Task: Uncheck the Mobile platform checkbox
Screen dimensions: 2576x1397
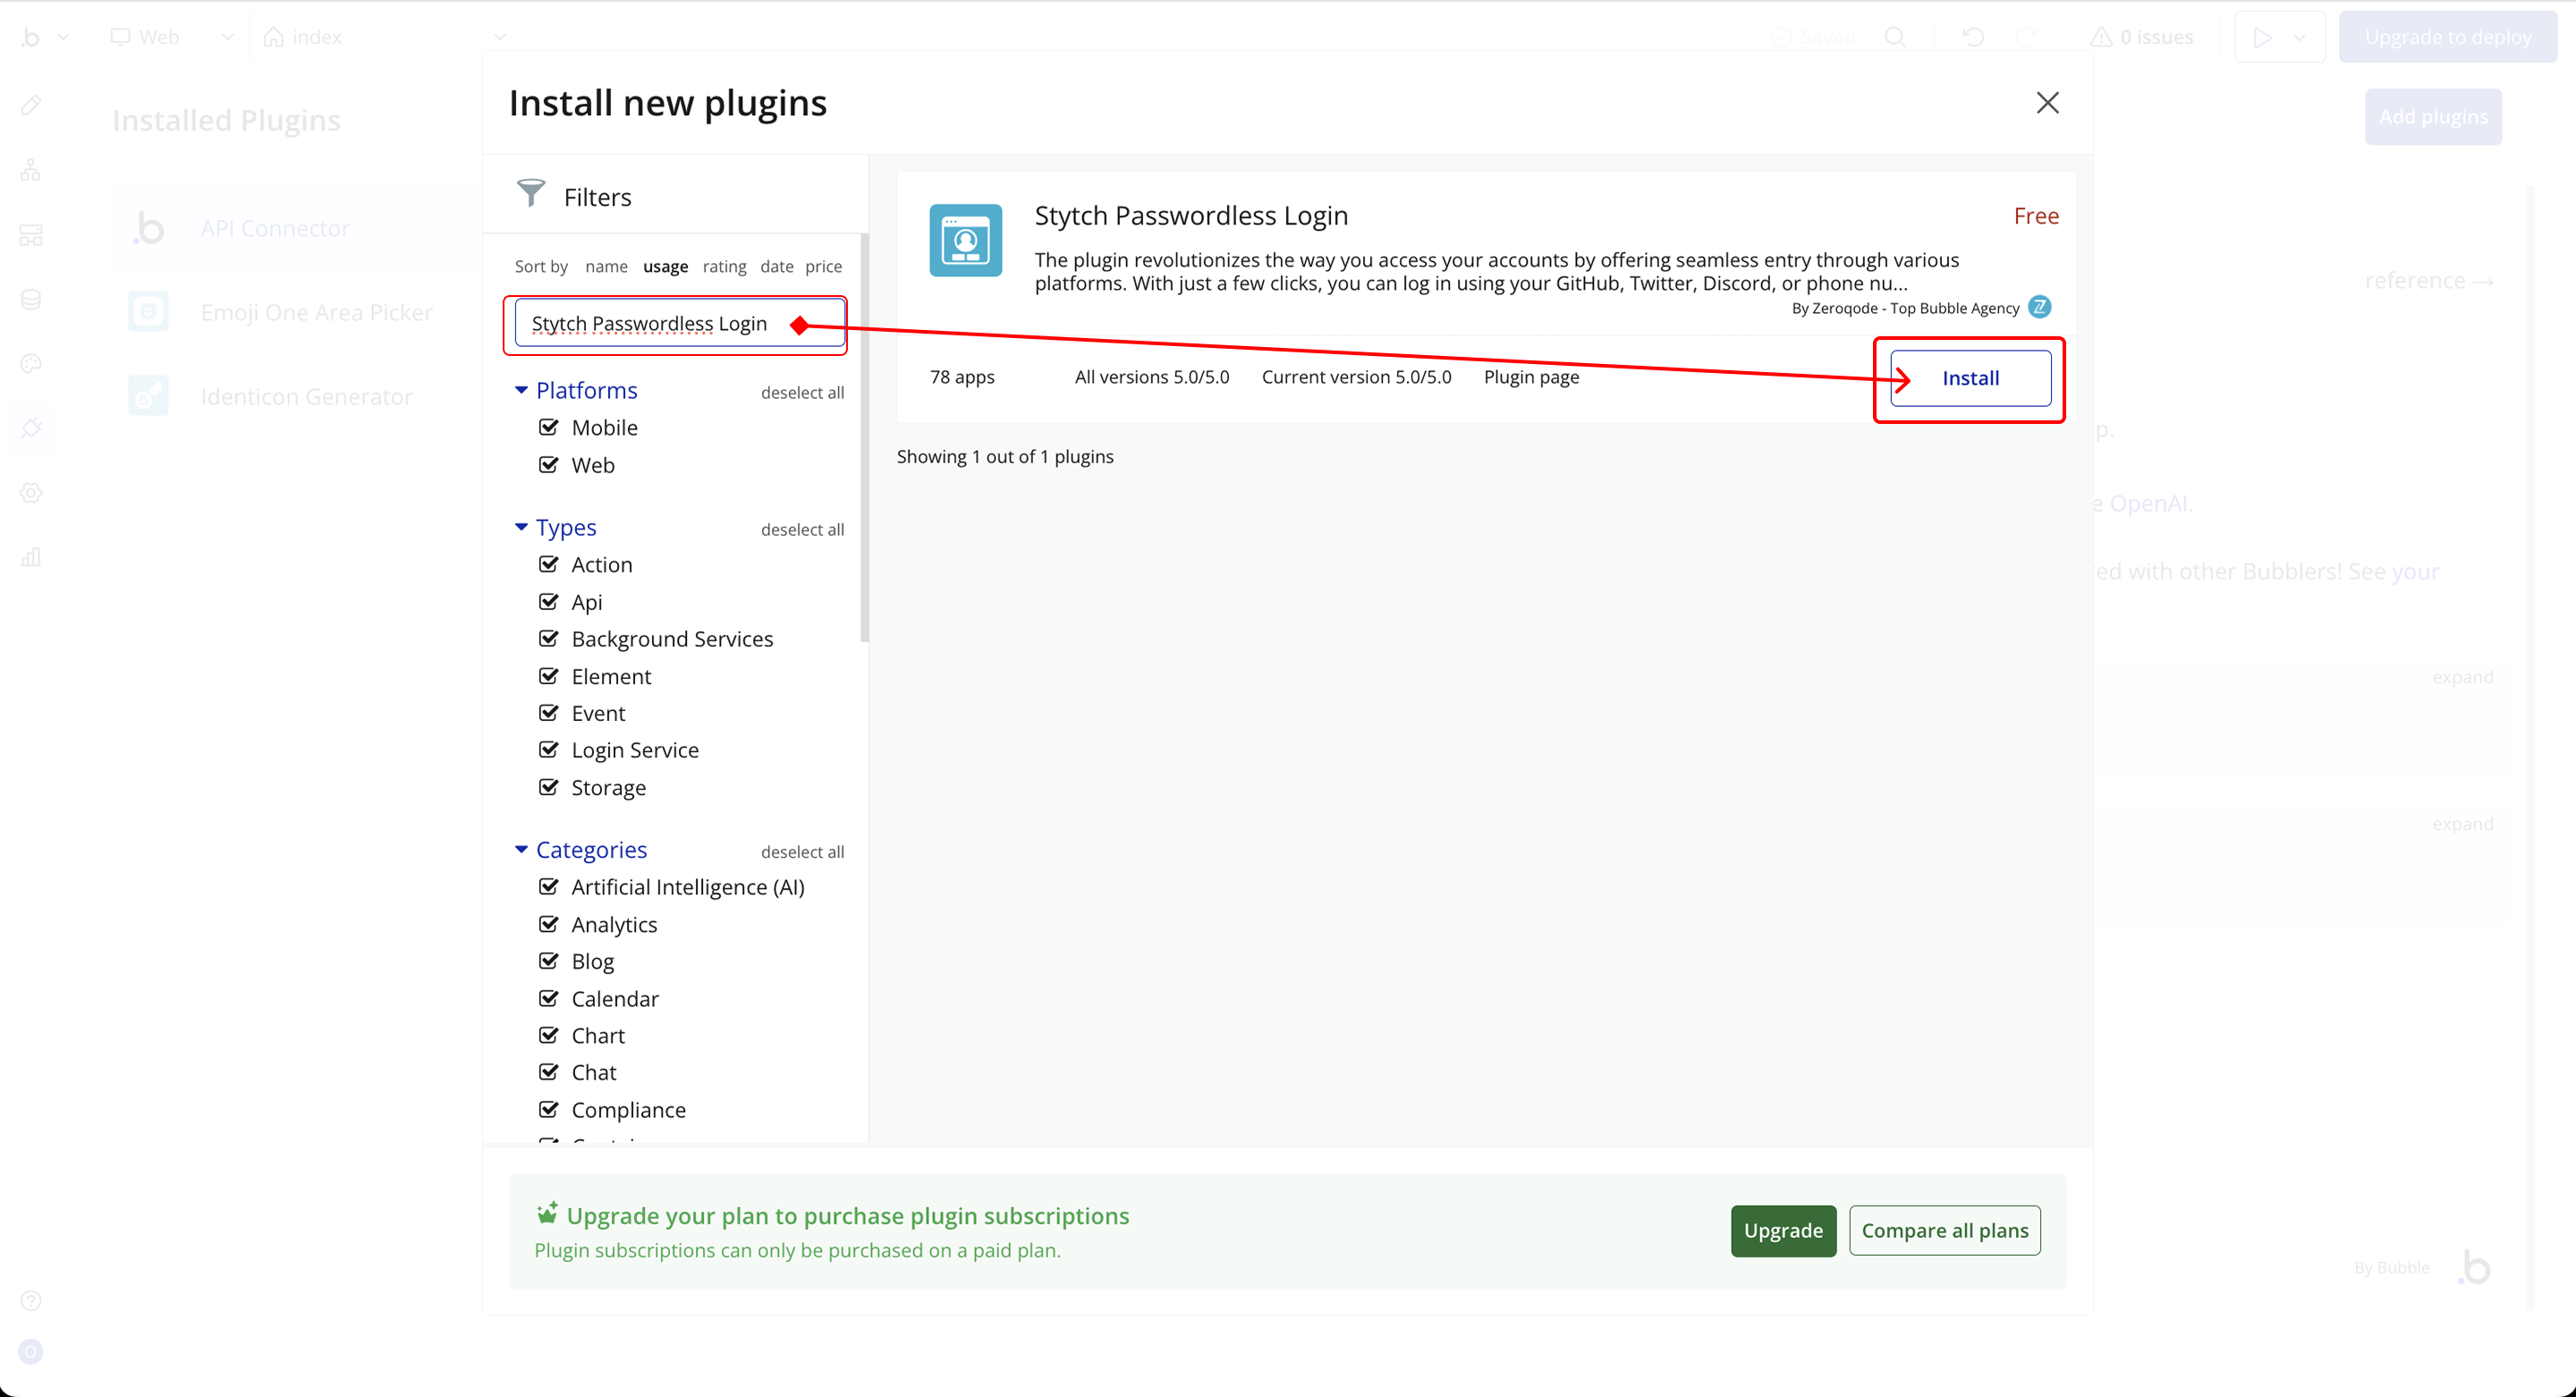Action: point(548,427)
